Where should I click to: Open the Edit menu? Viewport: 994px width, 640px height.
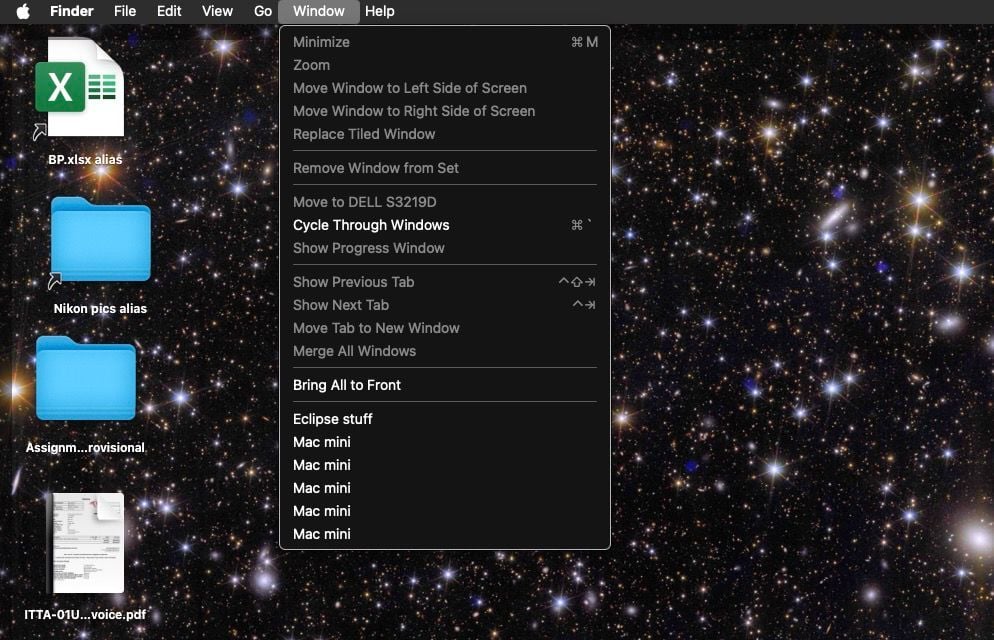(168, 11)
